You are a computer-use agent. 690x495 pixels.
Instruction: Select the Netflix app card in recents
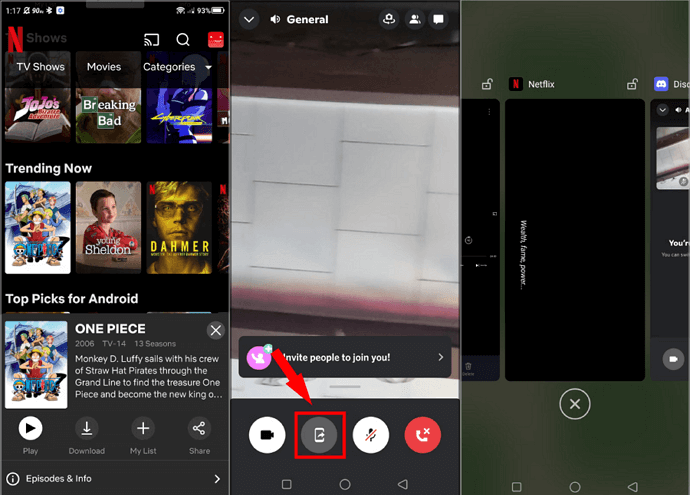tap(575, 240)
